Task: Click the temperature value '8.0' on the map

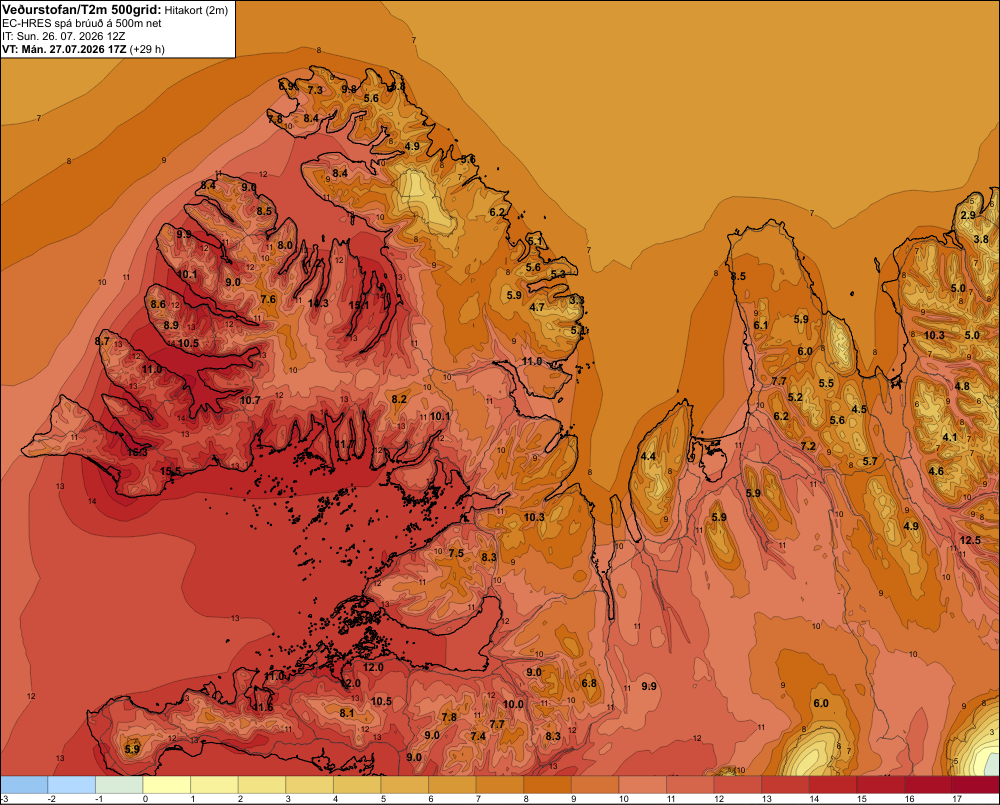Action: click(285, 245)
